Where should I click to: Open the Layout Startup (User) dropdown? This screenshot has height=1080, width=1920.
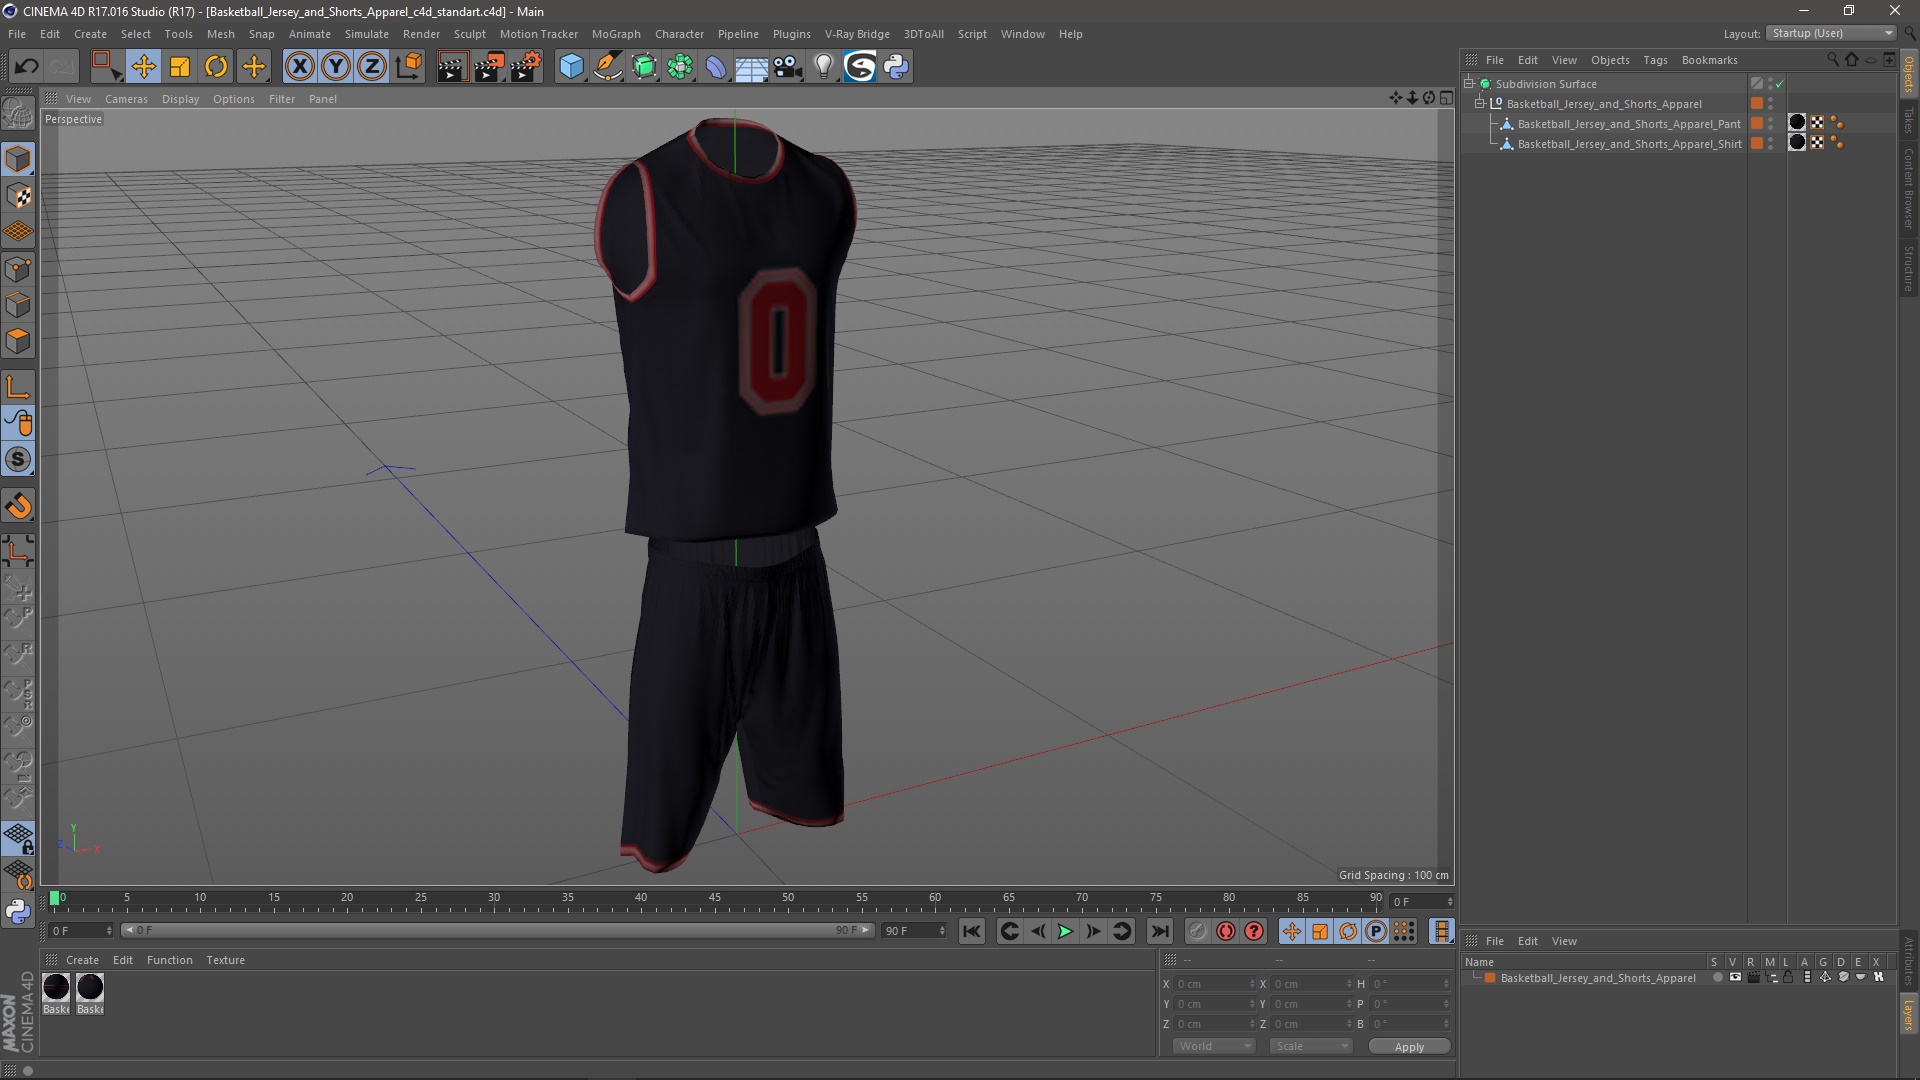[1832, 33]
